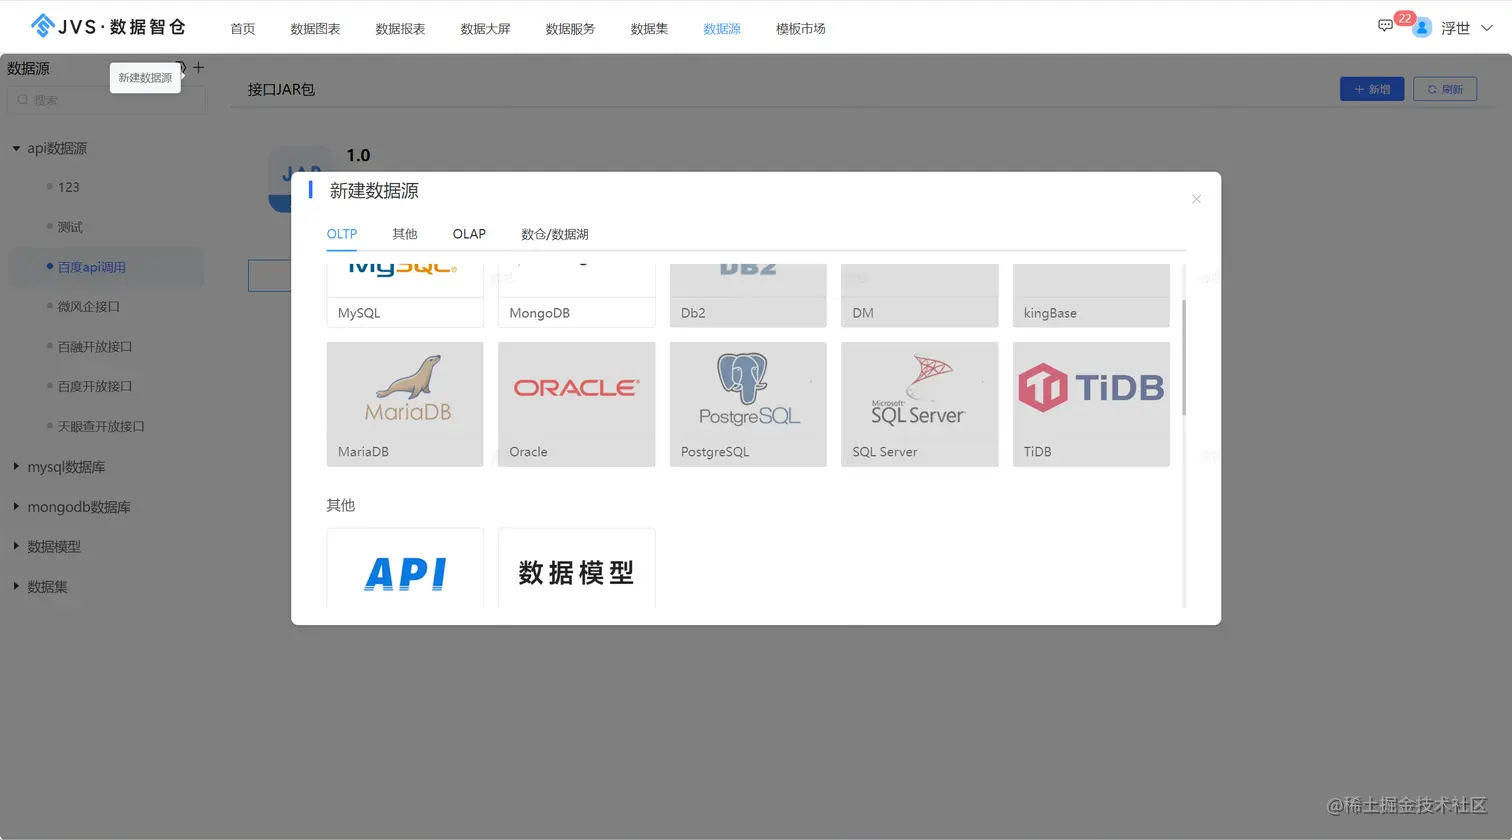Open 模板市场 in top navigation
Screen dimensions: 1512x840
(x=801, y=29)
